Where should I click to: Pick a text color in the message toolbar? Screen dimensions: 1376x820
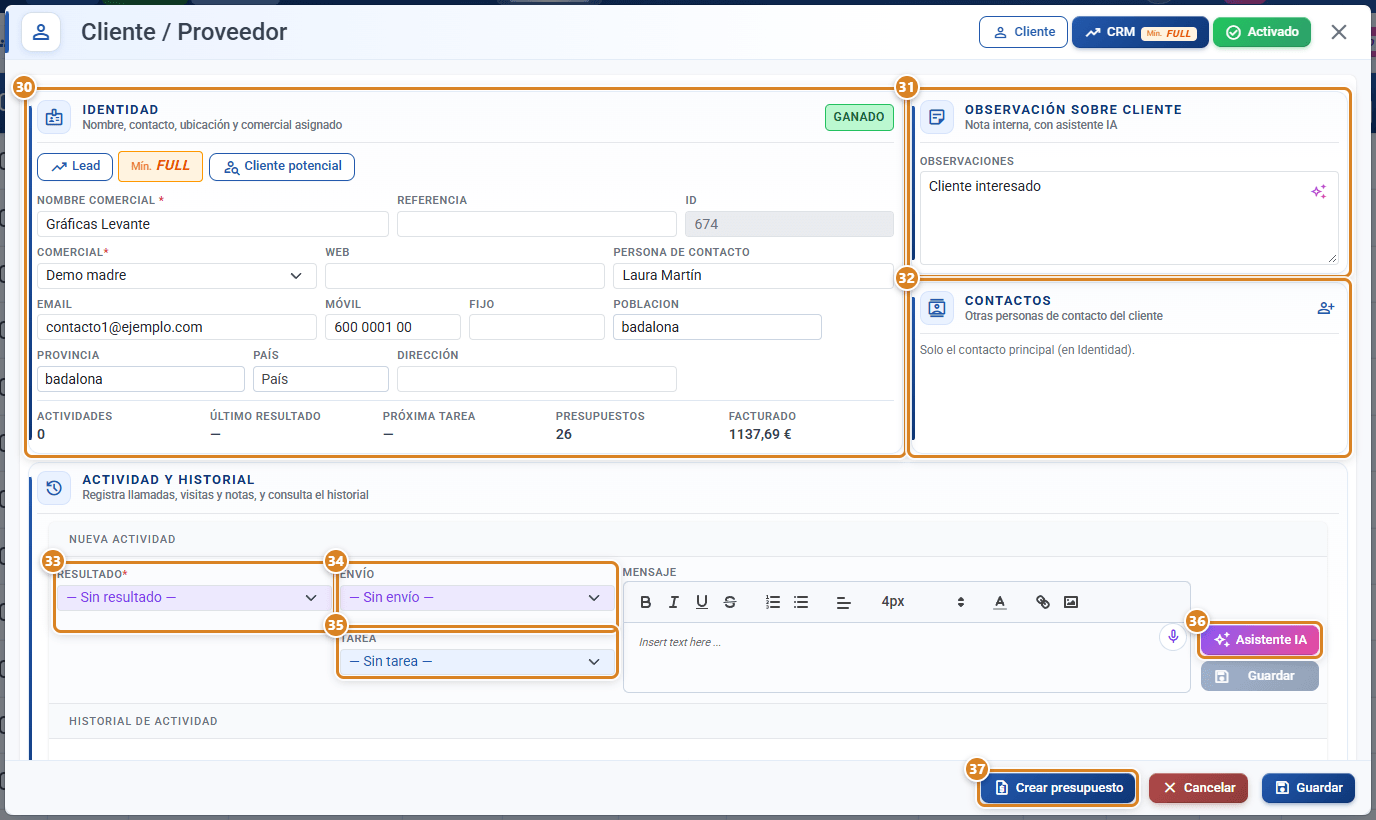tap(999, 602)
